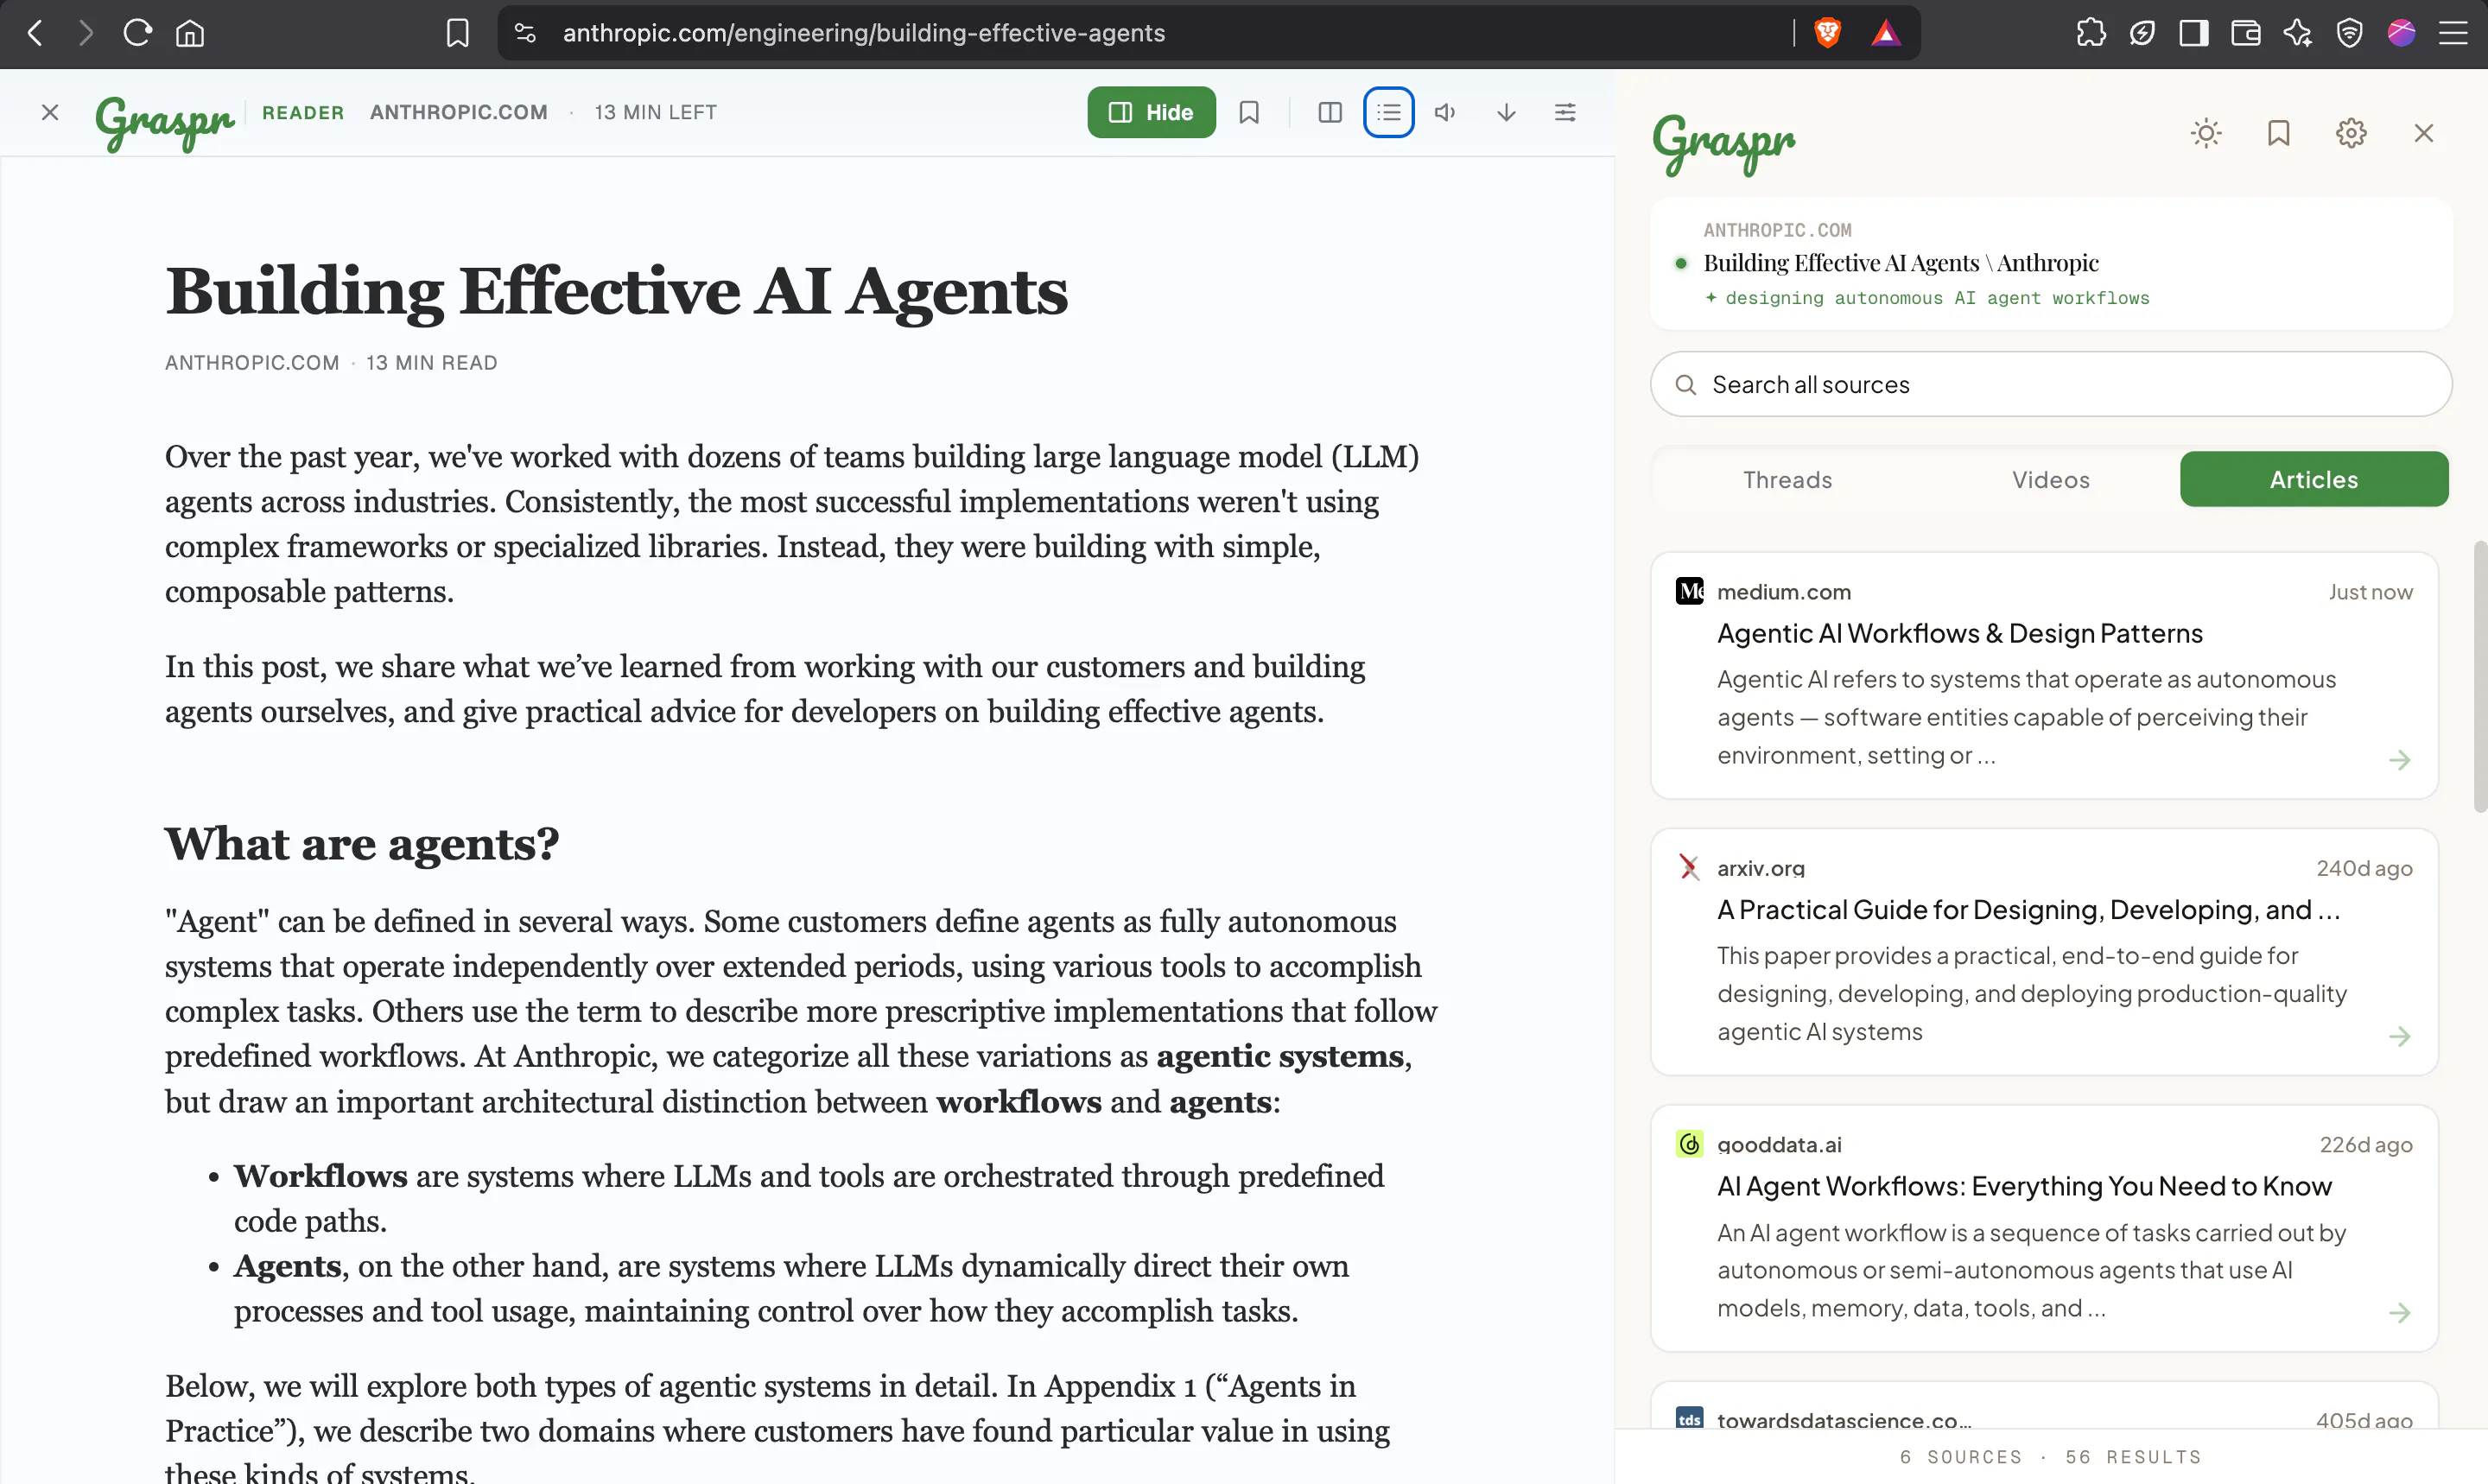Open the browser extensions puzzle icon

point(2090,33)
